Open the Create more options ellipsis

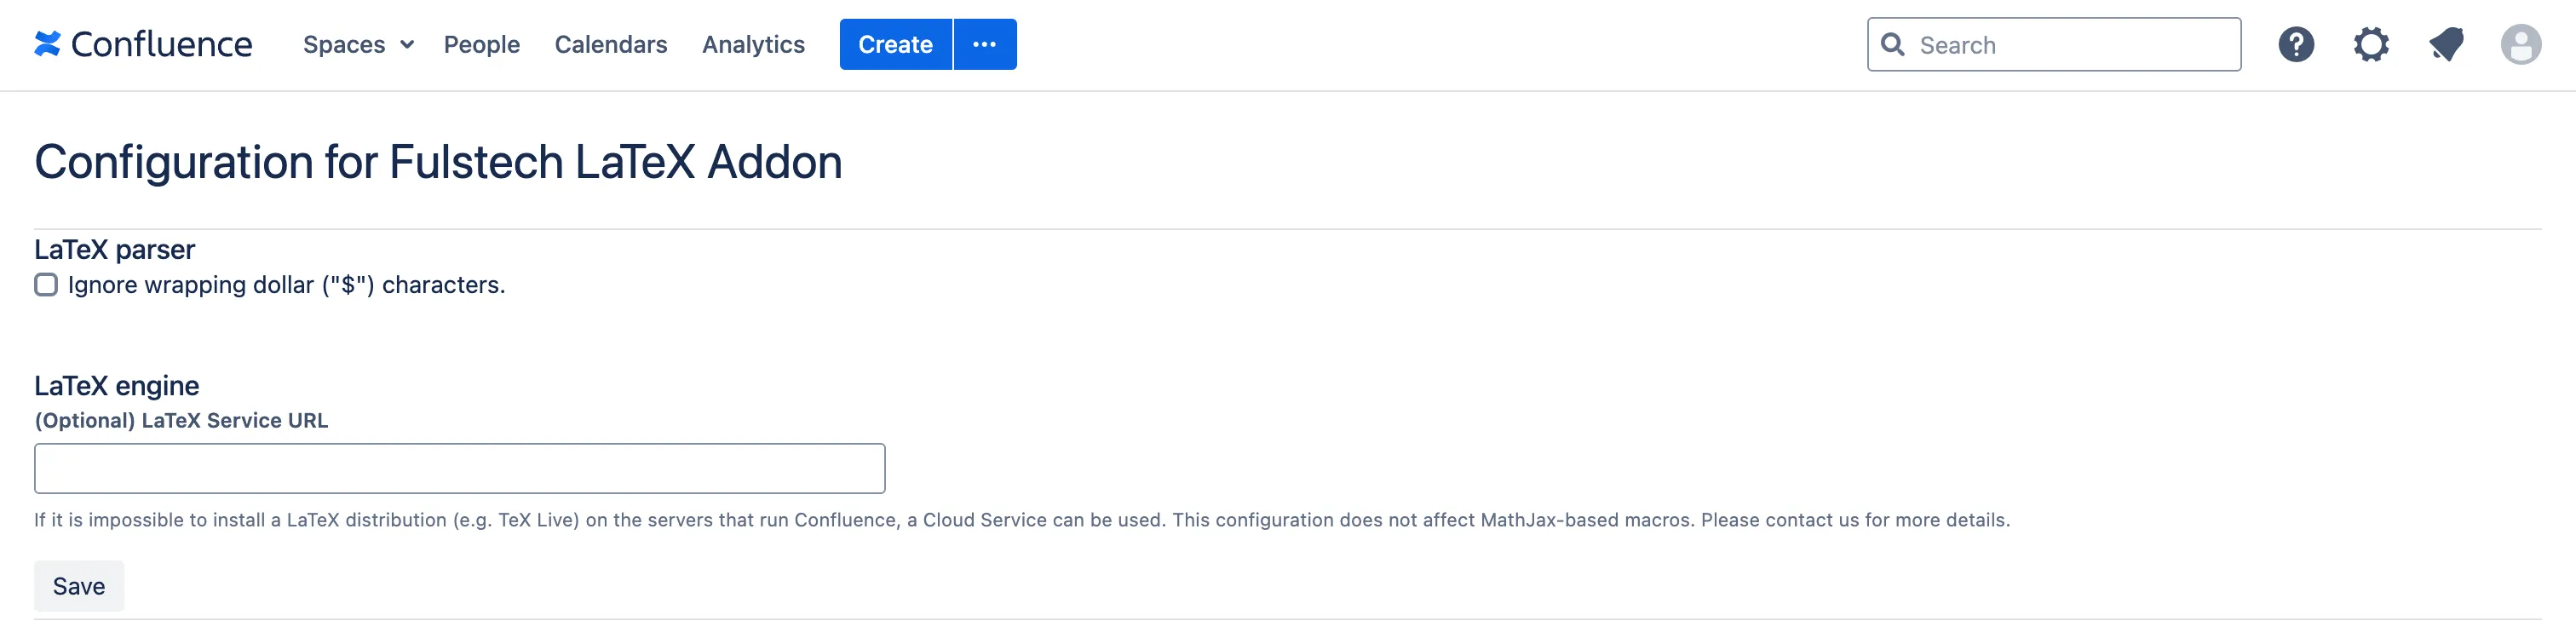985,44
